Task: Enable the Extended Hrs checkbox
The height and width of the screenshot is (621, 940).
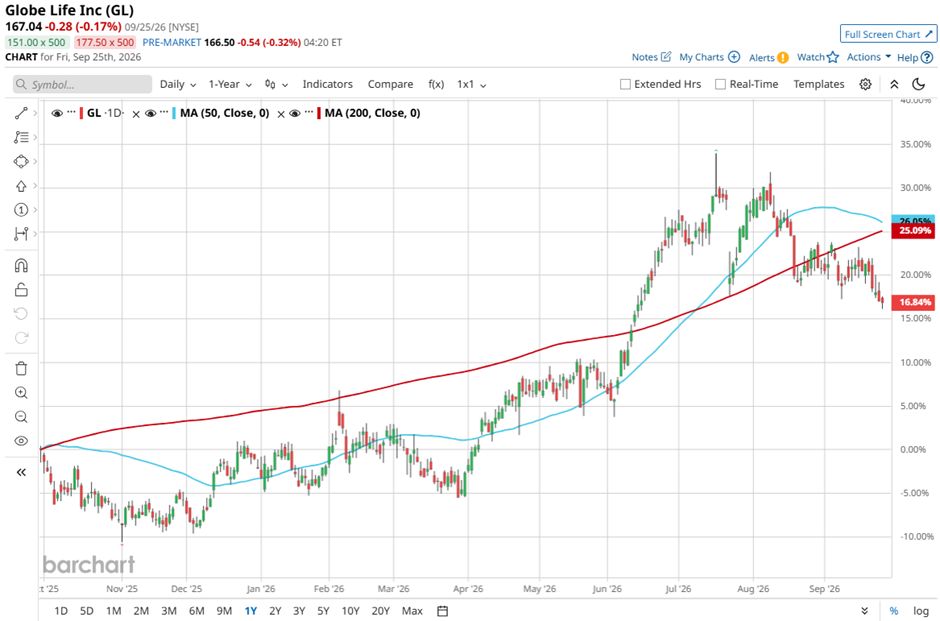Action: tap(625, 85)
